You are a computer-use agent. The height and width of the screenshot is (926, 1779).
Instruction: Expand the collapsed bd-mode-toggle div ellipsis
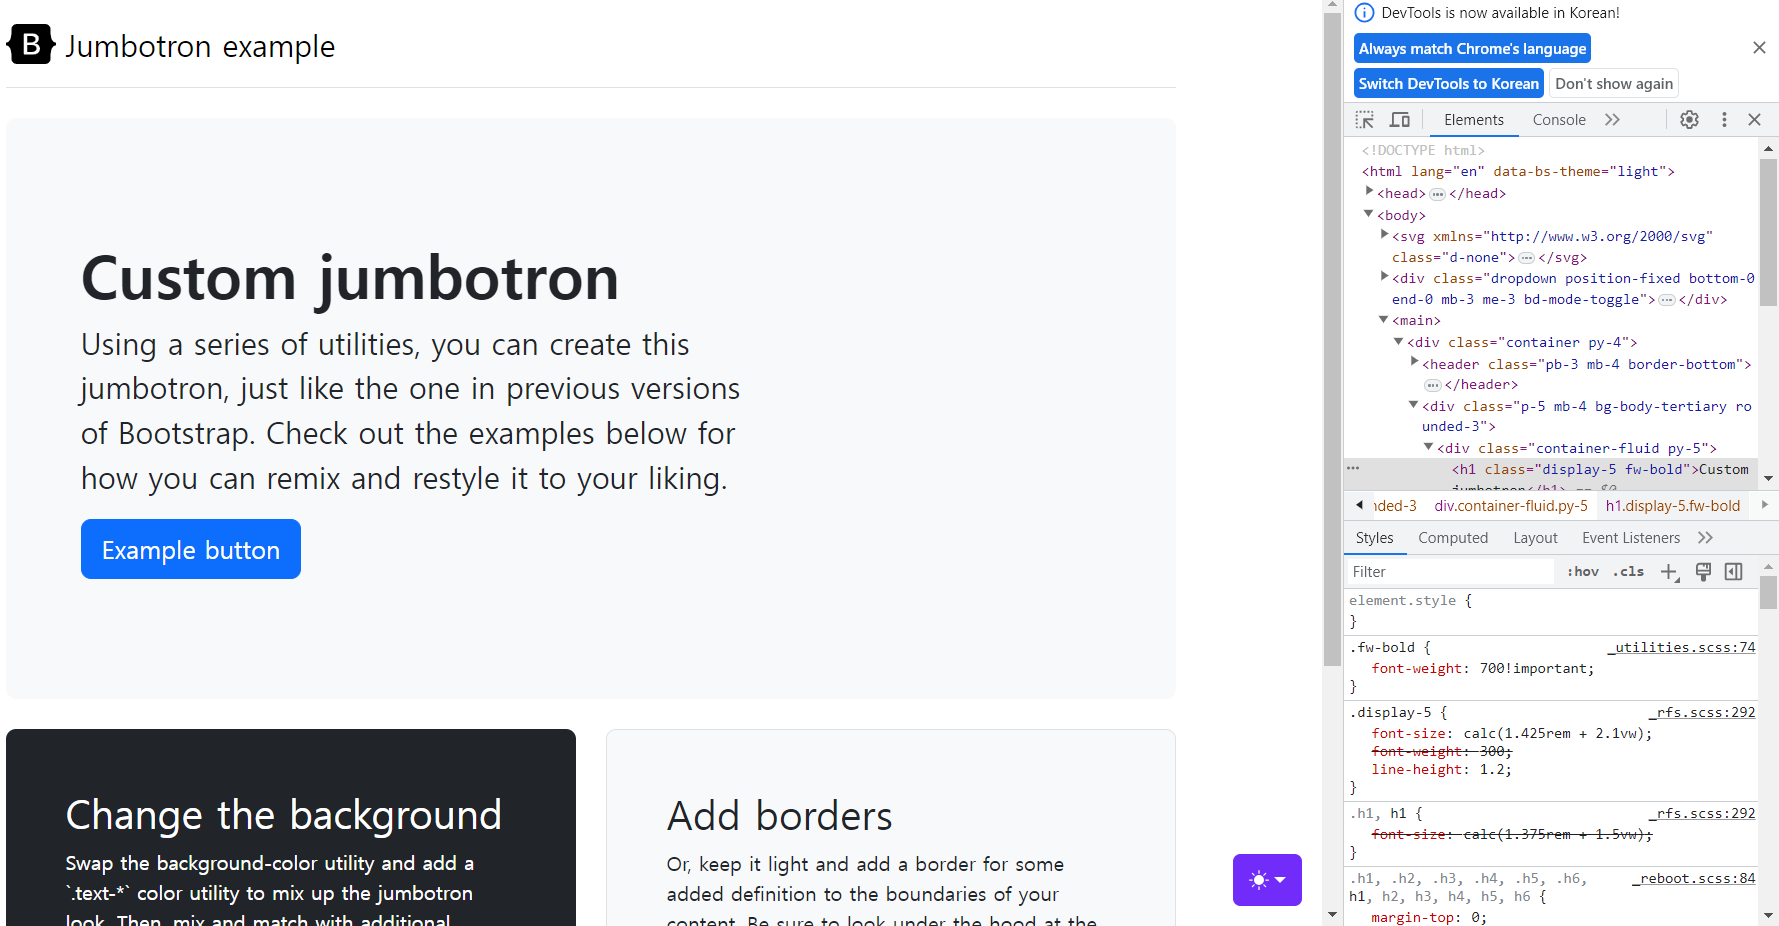1666,300
